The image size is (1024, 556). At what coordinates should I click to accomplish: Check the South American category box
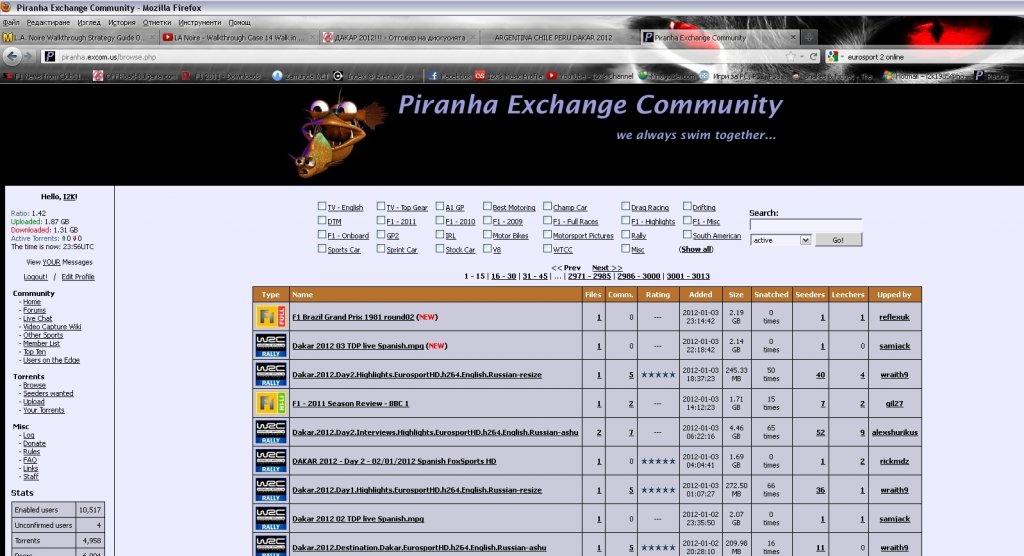tap(687, 234)
